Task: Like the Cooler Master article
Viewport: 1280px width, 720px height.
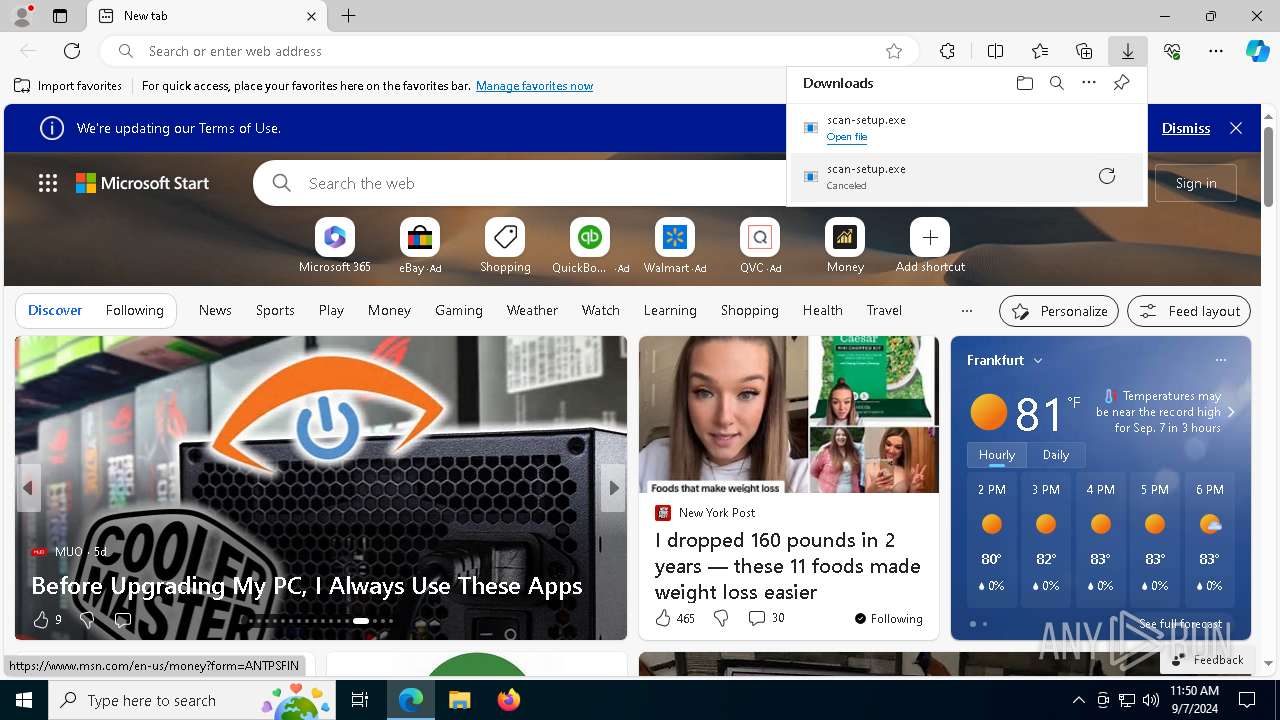Action: point(41,620)
